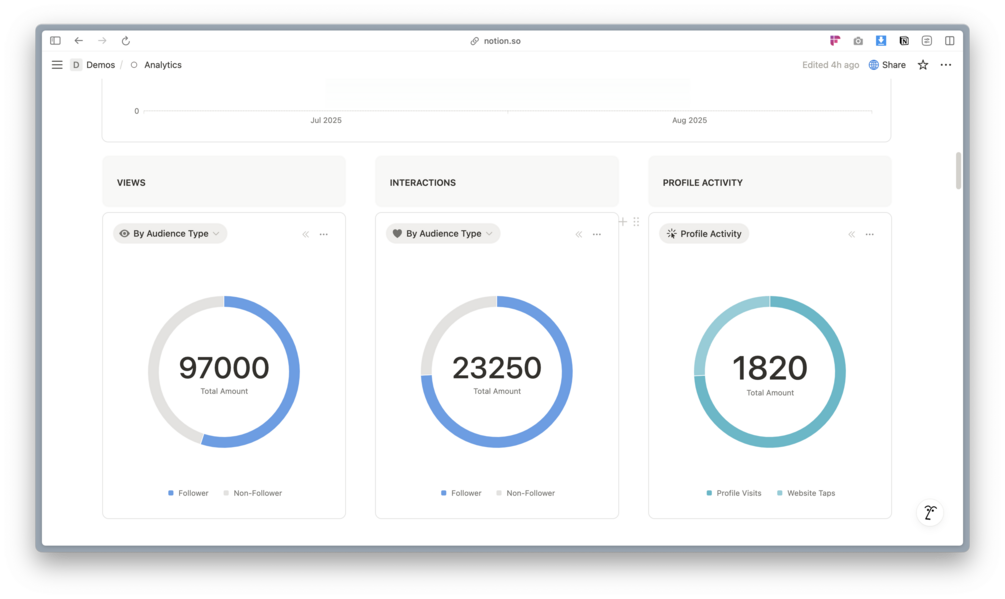Toggle Follower legend in Interactions chart
This screenshot has width=1005, height=599.
461,493
